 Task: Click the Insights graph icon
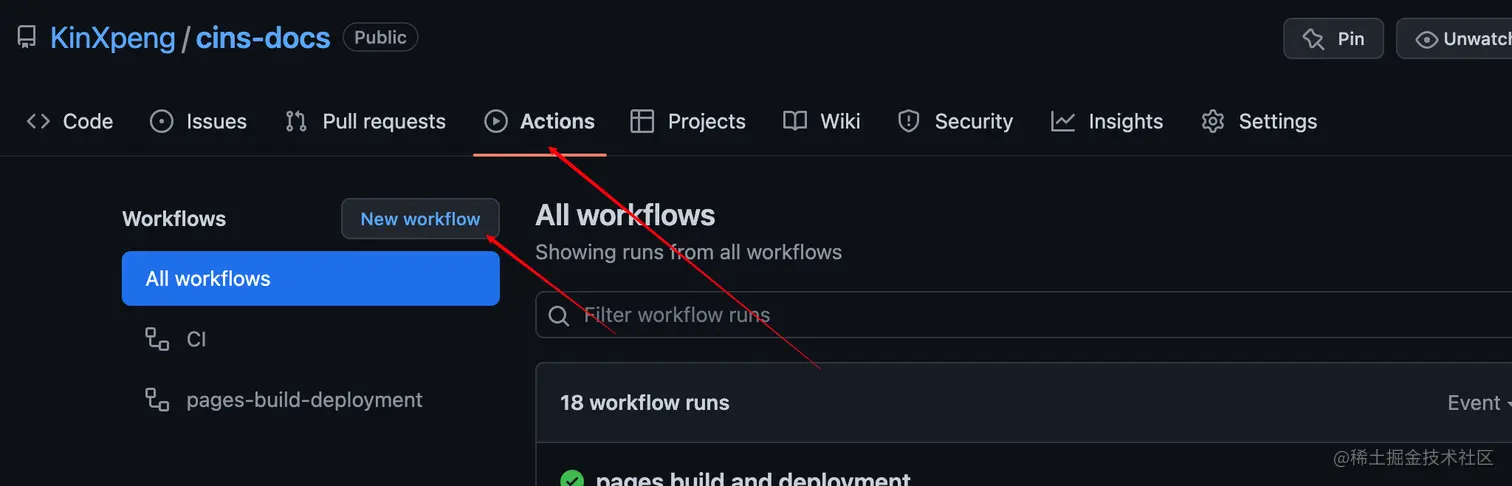click(1063, 121)
